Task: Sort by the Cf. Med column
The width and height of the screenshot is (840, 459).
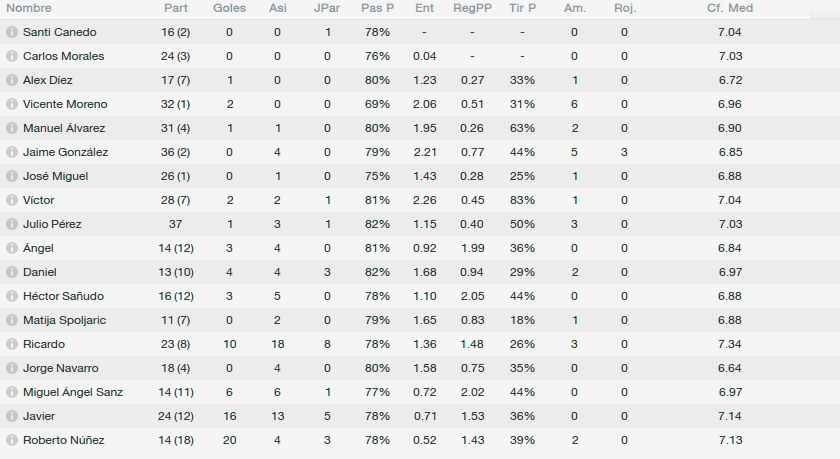Action: (x=730, y=8)
